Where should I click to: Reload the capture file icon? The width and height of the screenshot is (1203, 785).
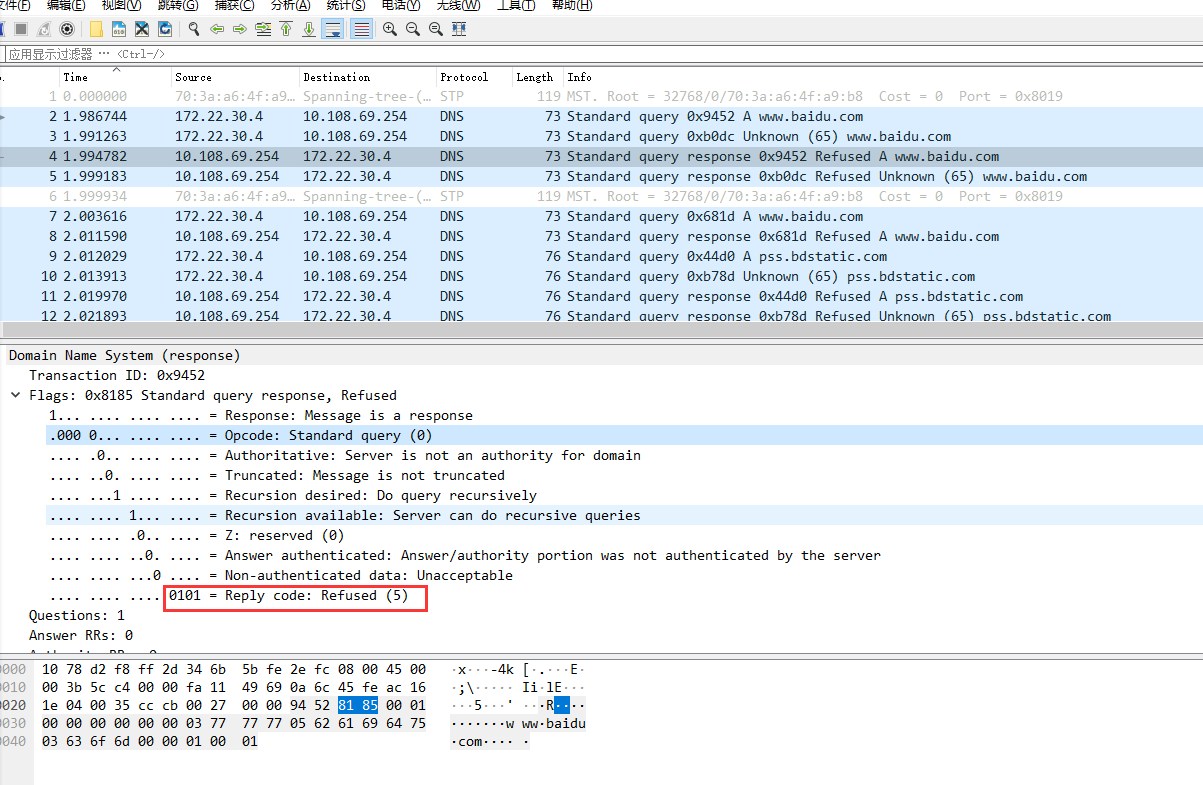click(165, 29)
